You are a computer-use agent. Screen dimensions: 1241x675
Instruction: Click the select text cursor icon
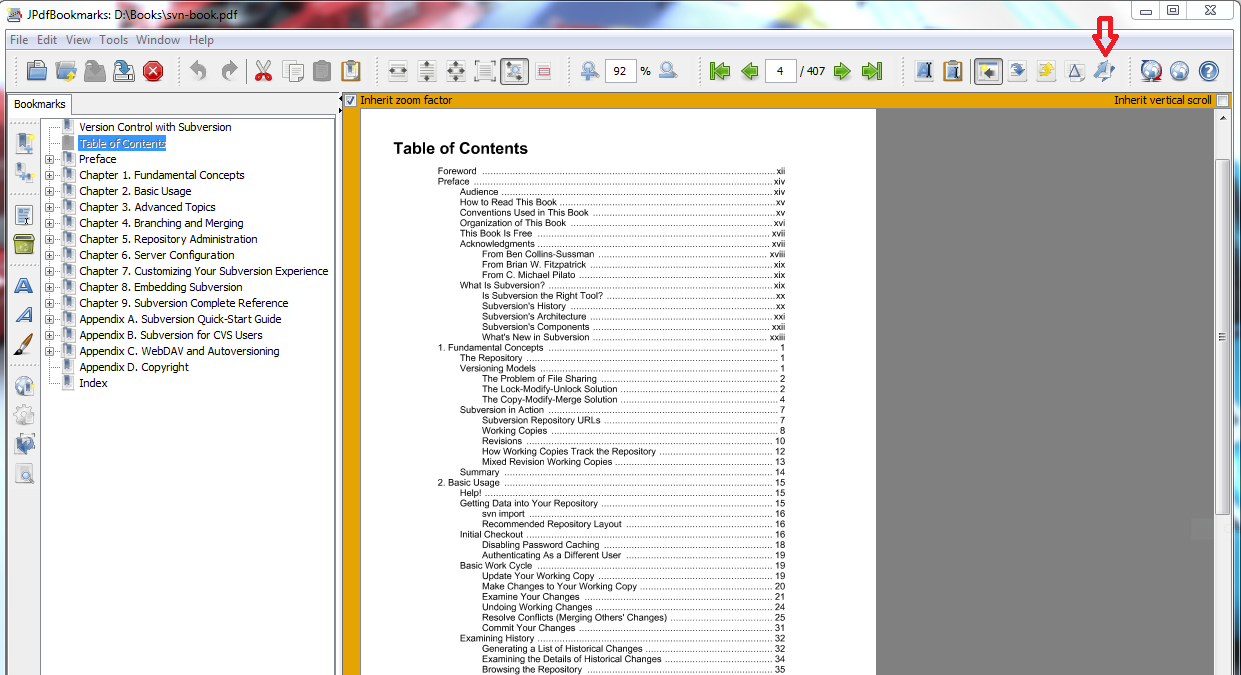coord(924,71)
